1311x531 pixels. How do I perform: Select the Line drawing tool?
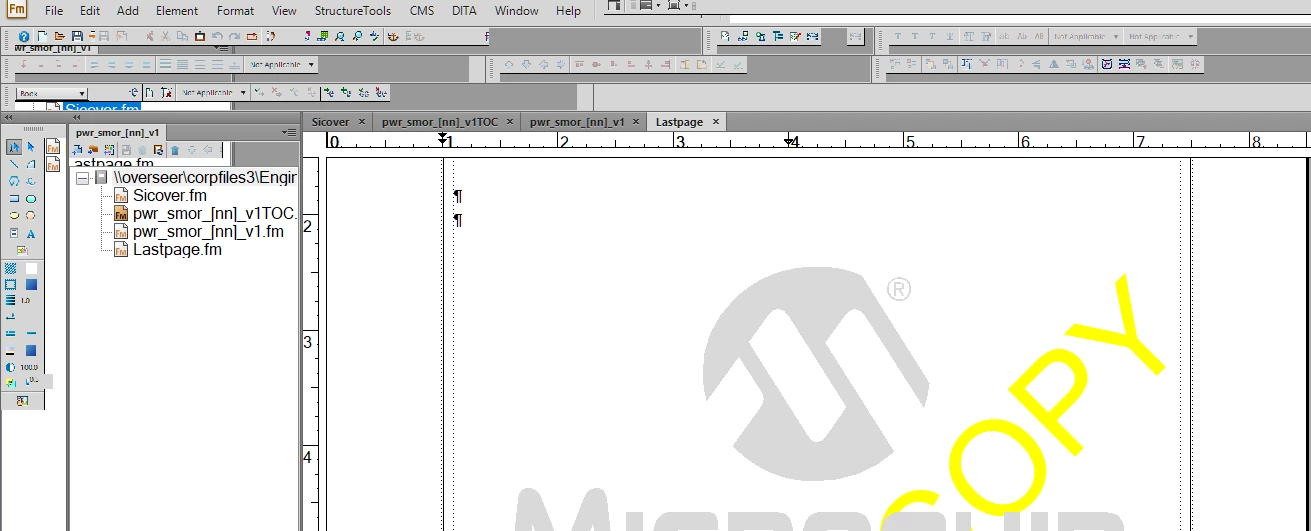[14, 164]
